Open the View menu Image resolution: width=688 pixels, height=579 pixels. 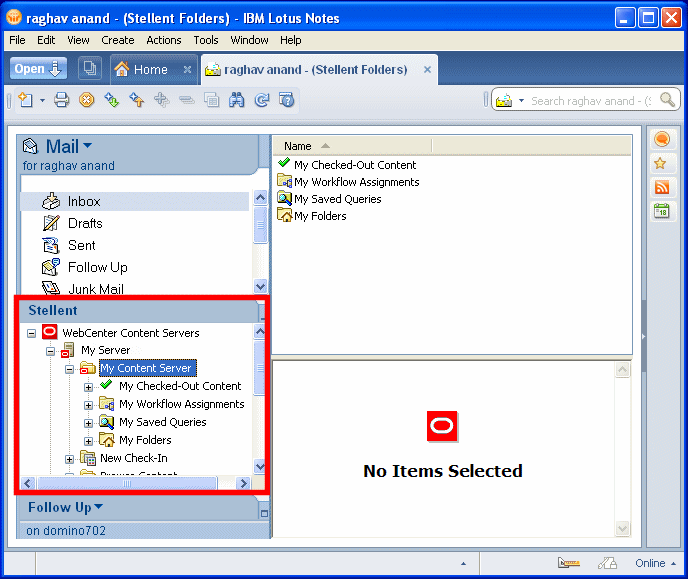(78, 40)
